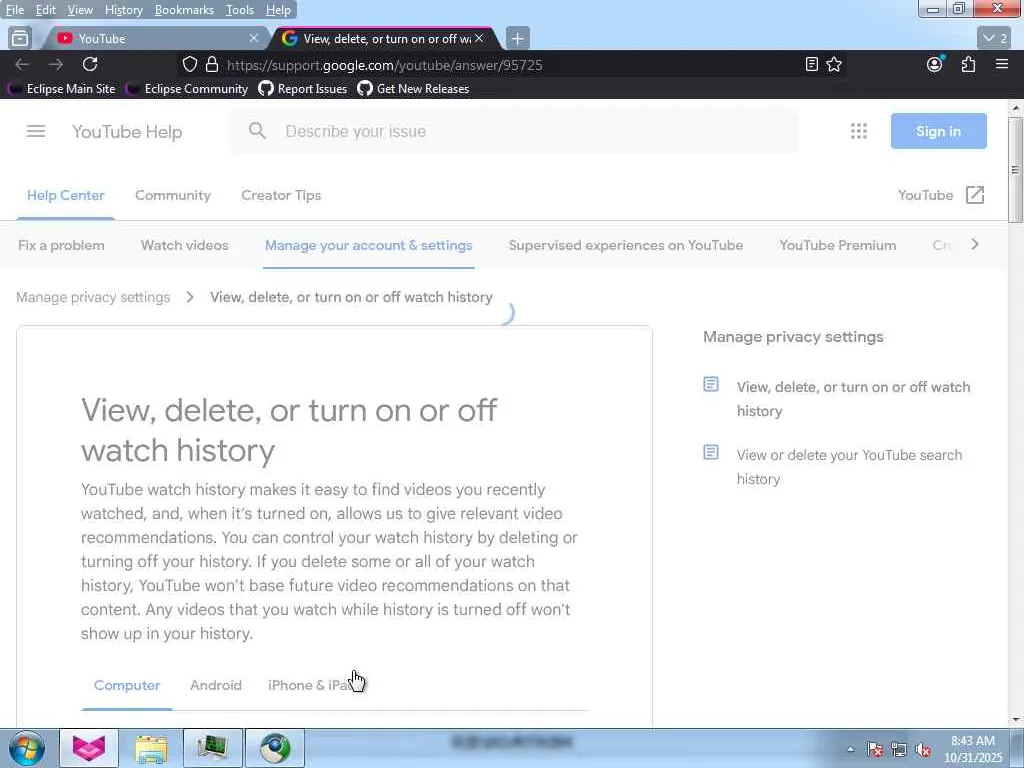Open sidebar link about YouTube search history
This screenshot has height=768, width=1024.
(849, 467)
